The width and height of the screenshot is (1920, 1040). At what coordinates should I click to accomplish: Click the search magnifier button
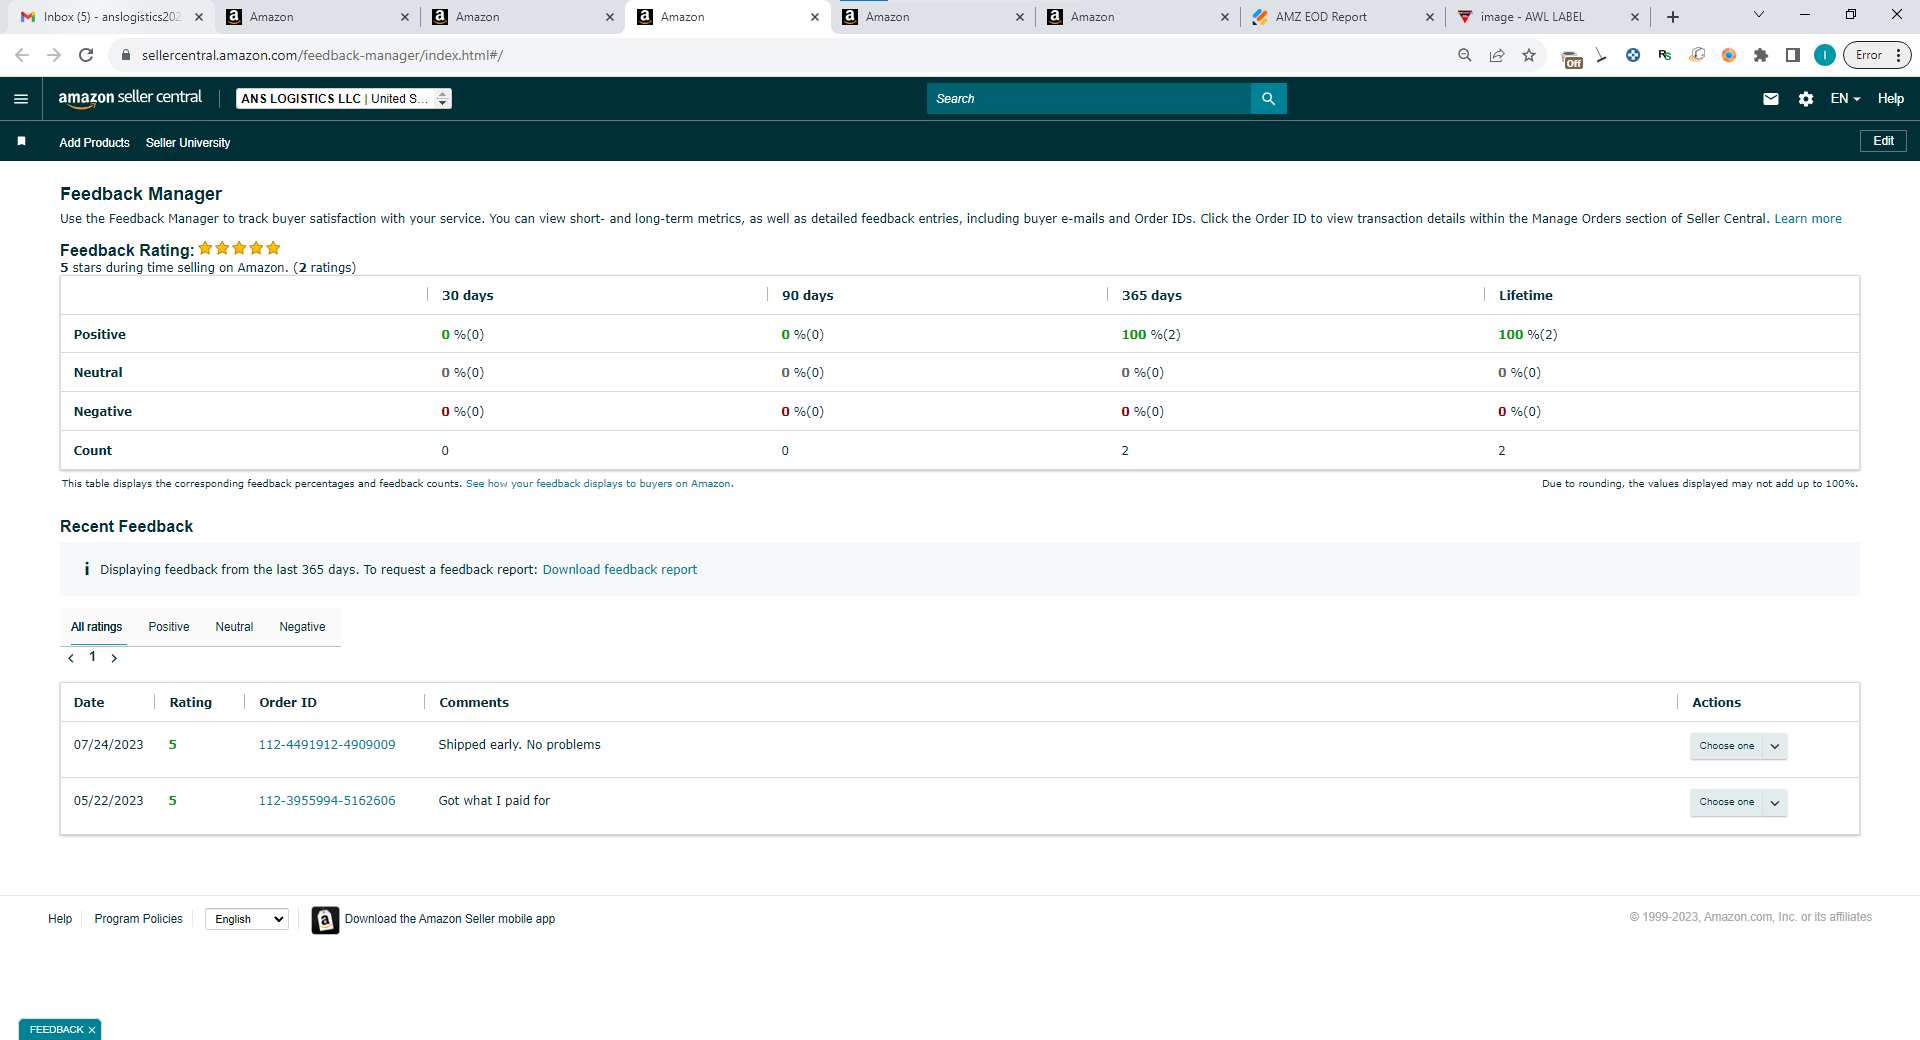click(1268, 99)
